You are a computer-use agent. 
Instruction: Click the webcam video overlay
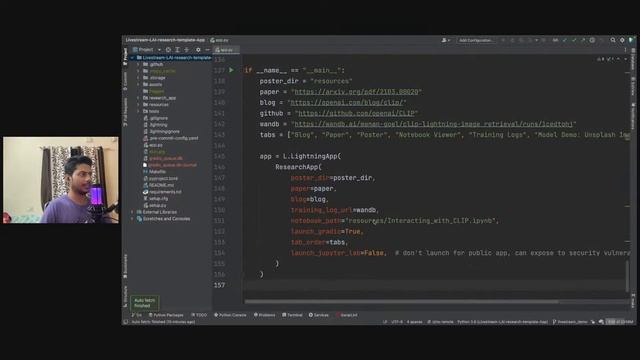pyautogui.click(x=61, y=180)
